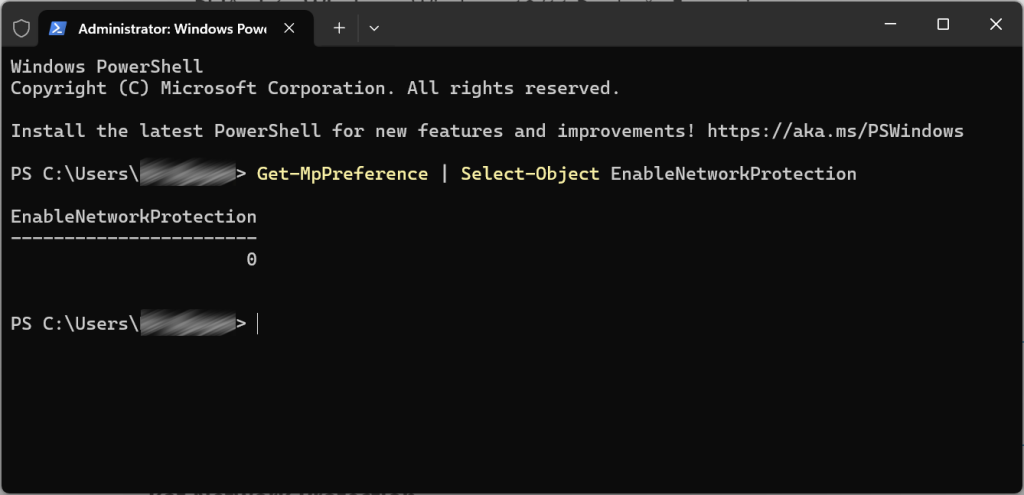
Task: Click the EnableNetworkProtection output column header
Action: click(x=133, y=217)
